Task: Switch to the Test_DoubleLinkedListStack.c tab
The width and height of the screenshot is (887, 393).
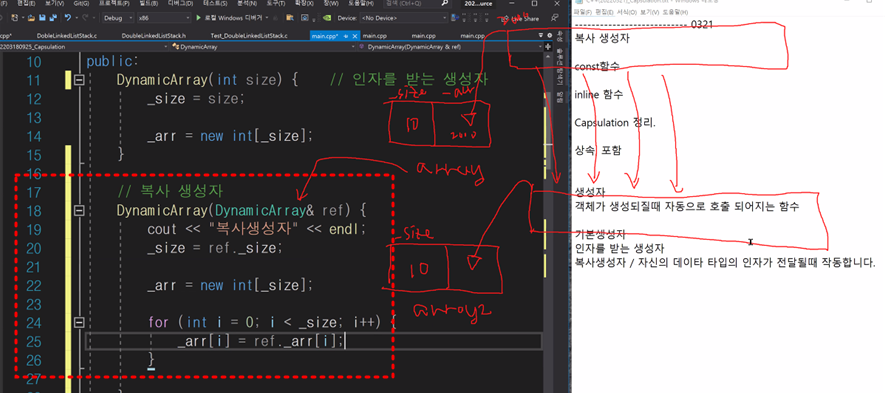Action: pyautogui.click(x=248, y=36)
